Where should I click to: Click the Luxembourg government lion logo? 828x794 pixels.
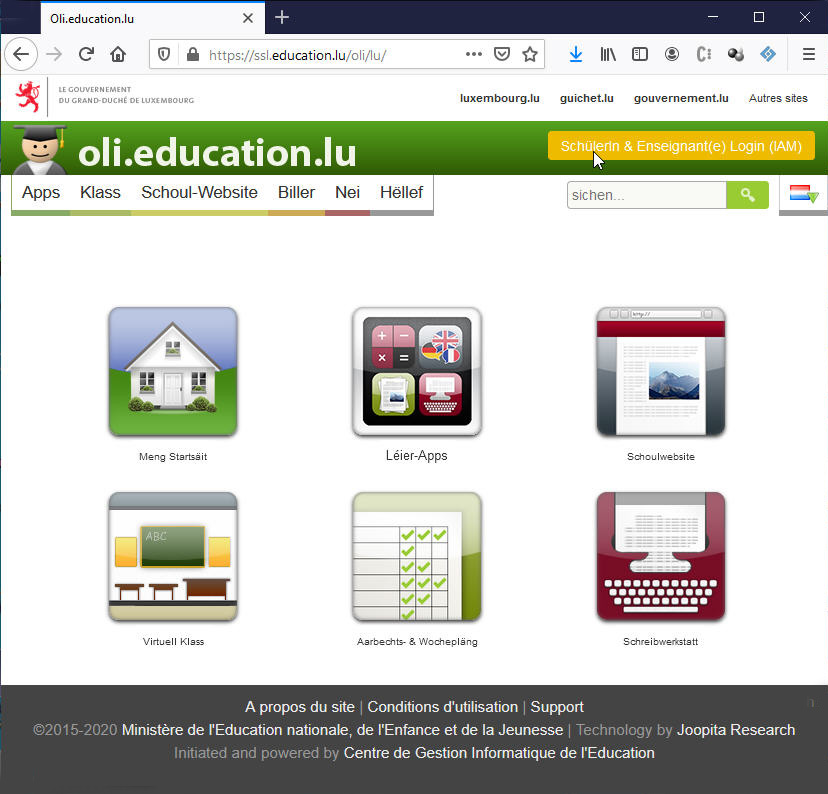point(28,97)
